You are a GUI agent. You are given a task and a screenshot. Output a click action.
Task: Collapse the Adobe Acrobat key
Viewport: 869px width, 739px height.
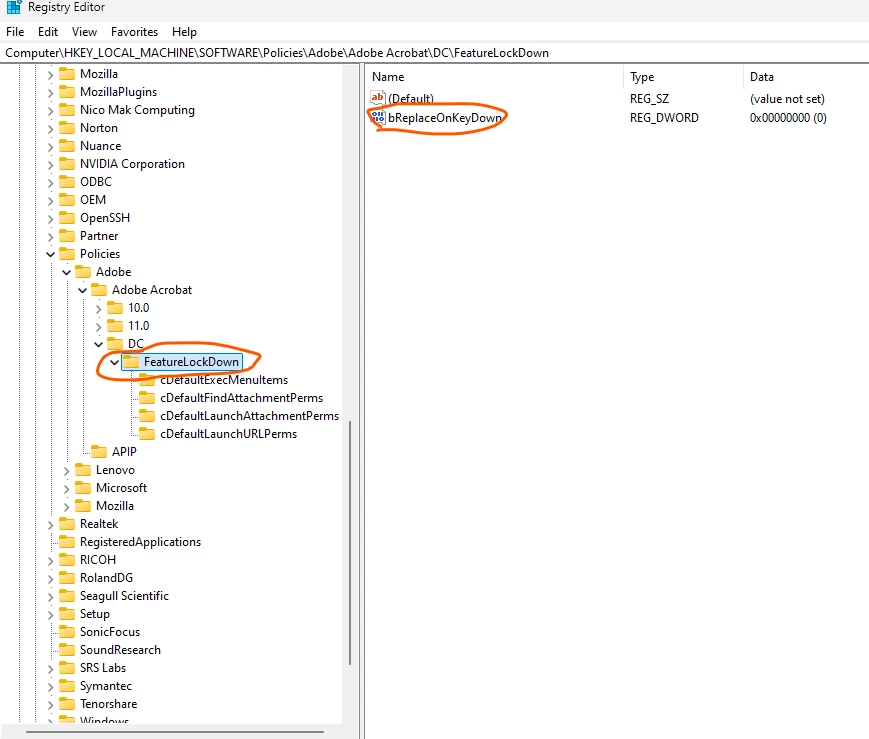point(82,290)
